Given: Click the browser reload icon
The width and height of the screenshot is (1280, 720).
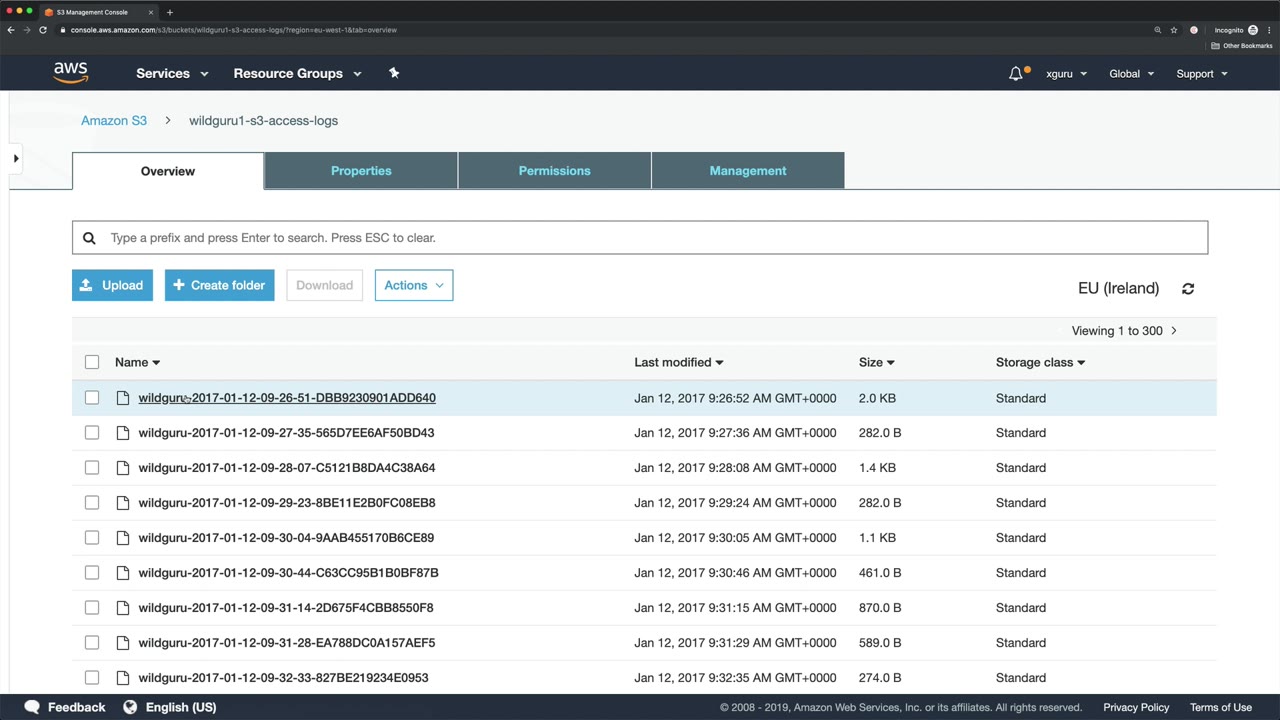Looking at the screenshot, I should 43,30.
